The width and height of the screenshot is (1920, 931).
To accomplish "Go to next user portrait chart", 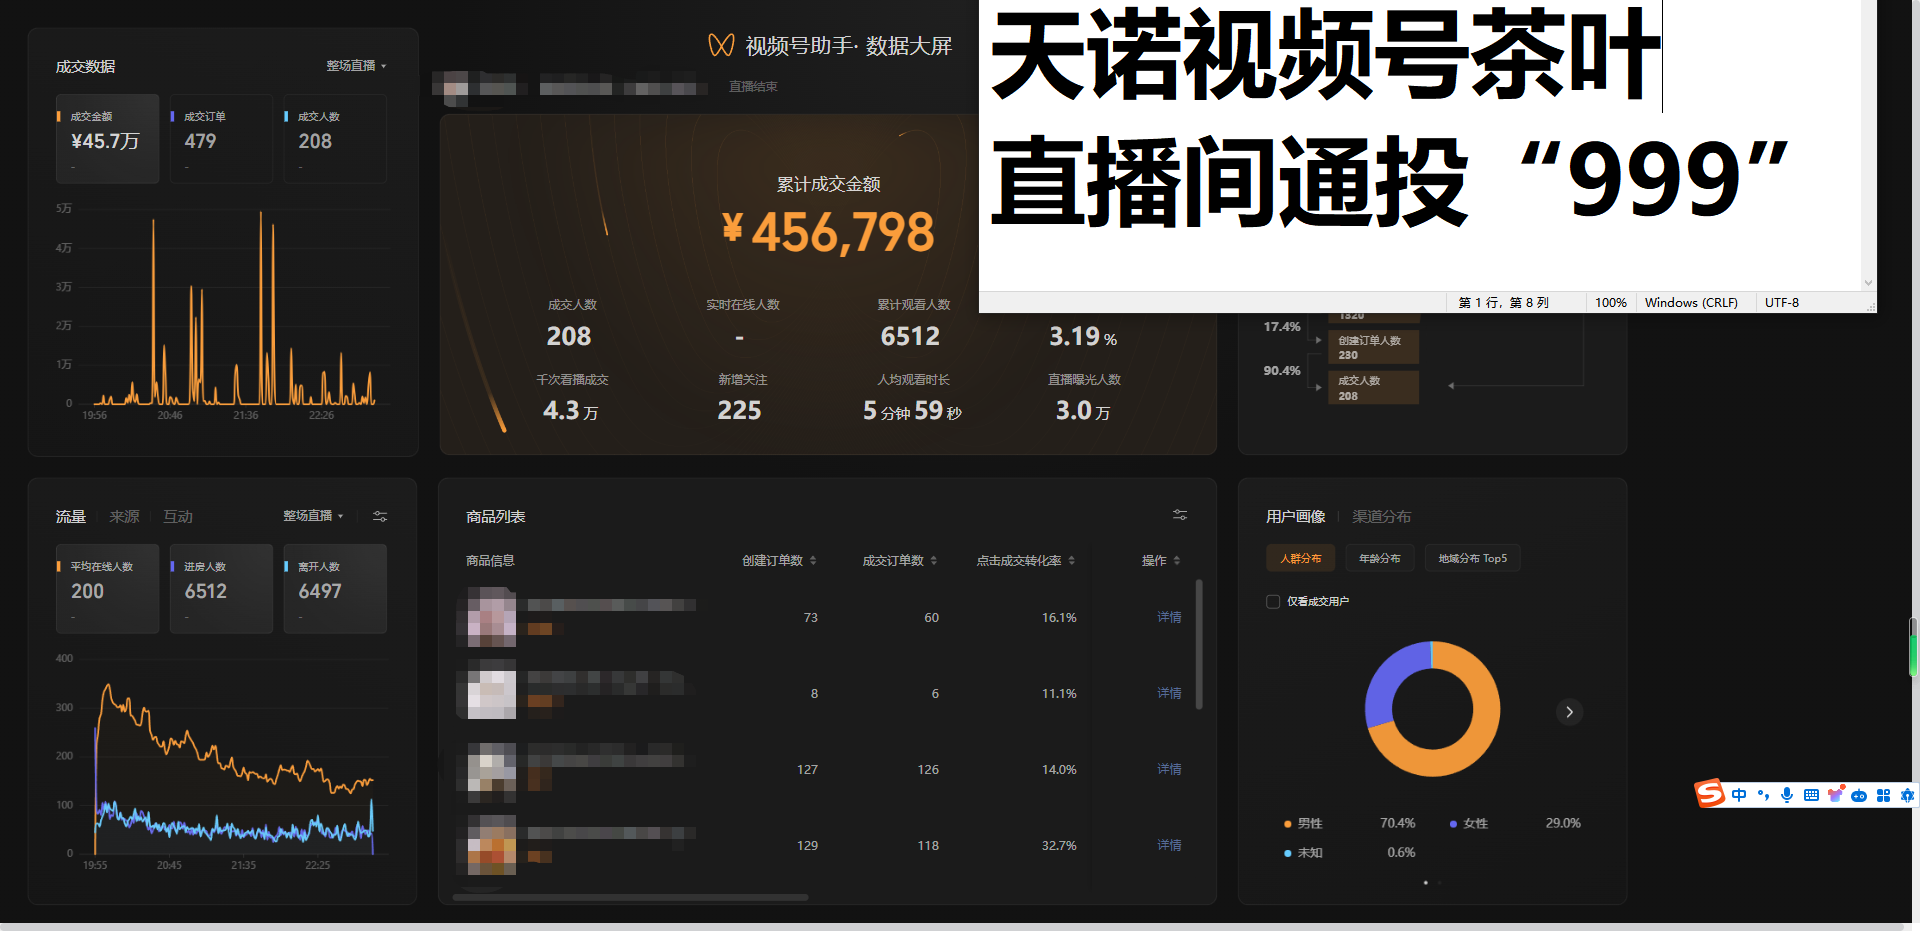I will click(1569, 712).
